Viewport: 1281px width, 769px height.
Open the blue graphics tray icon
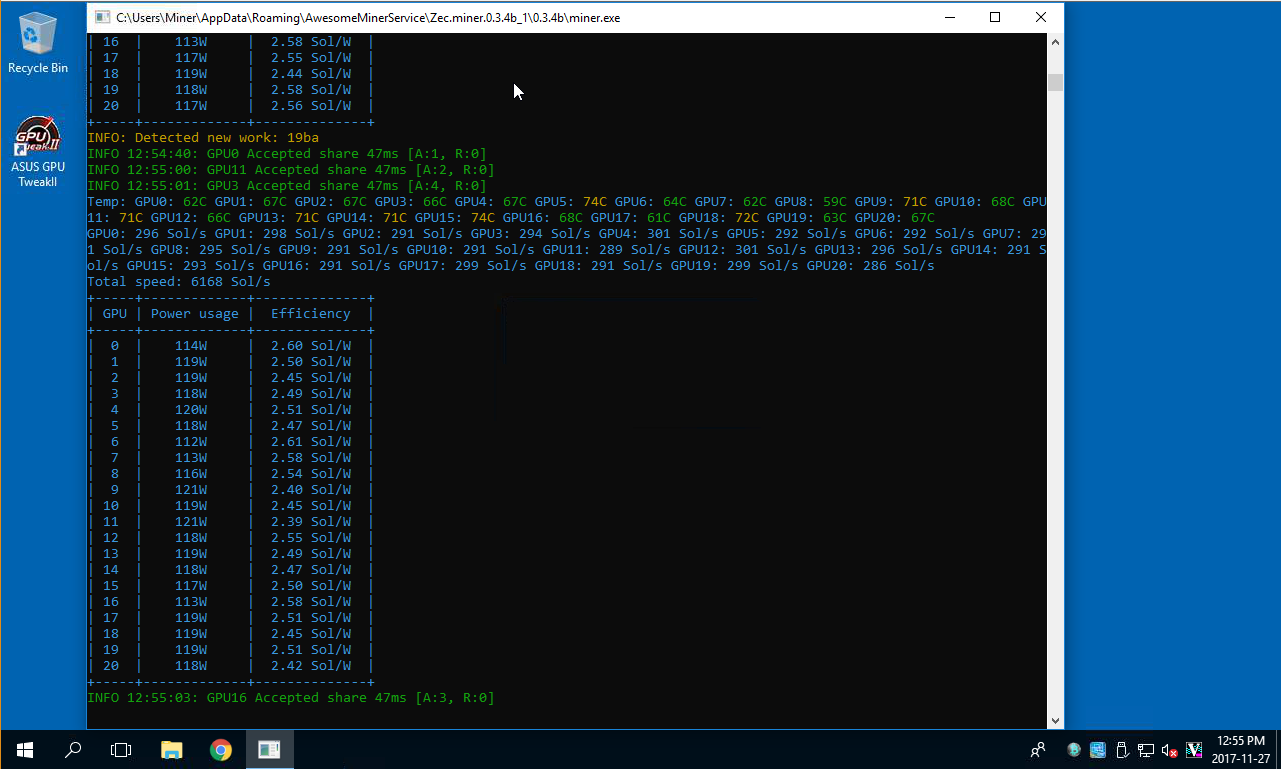pos(1098,749)
